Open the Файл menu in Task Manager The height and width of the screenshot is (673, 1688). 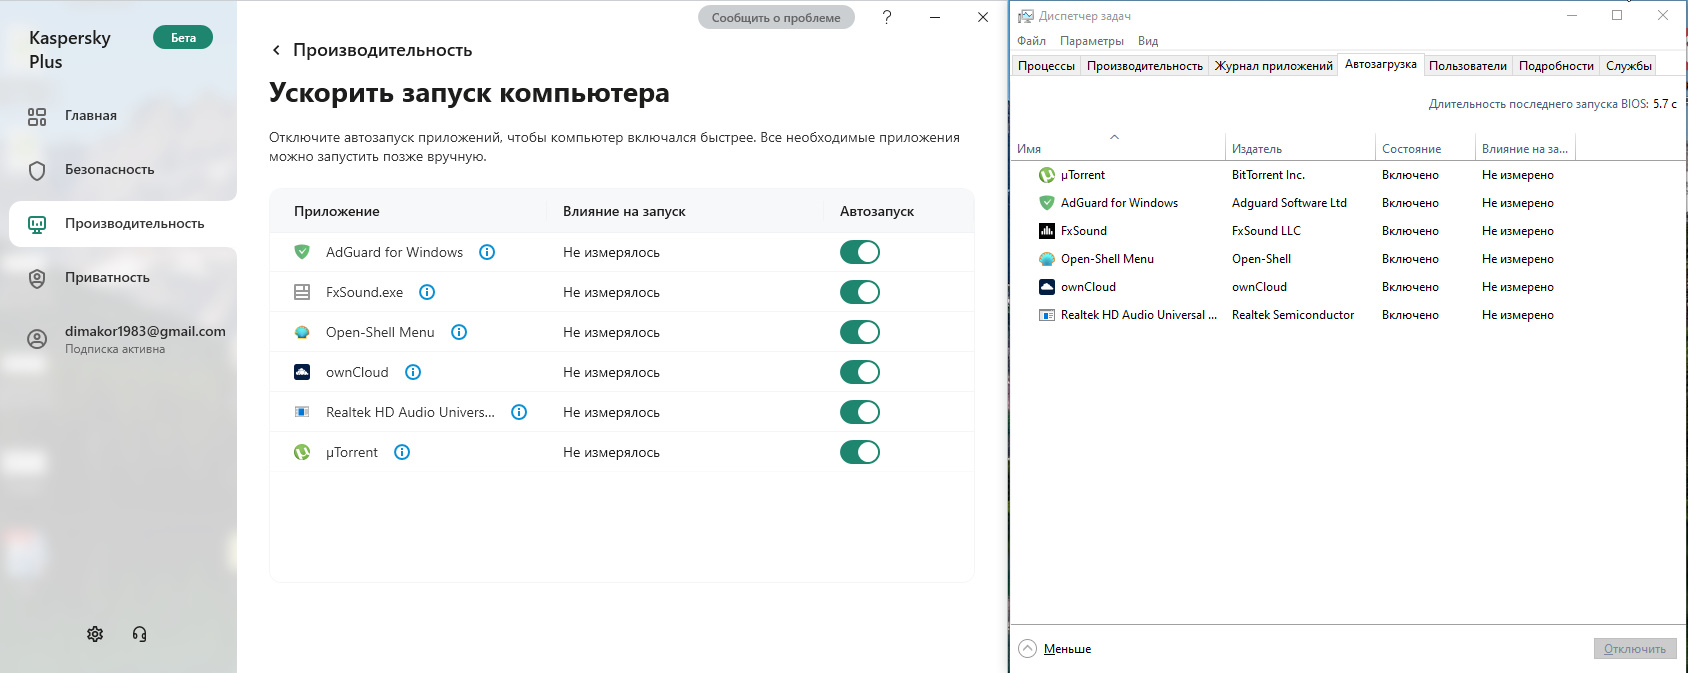click(1031, 41)
